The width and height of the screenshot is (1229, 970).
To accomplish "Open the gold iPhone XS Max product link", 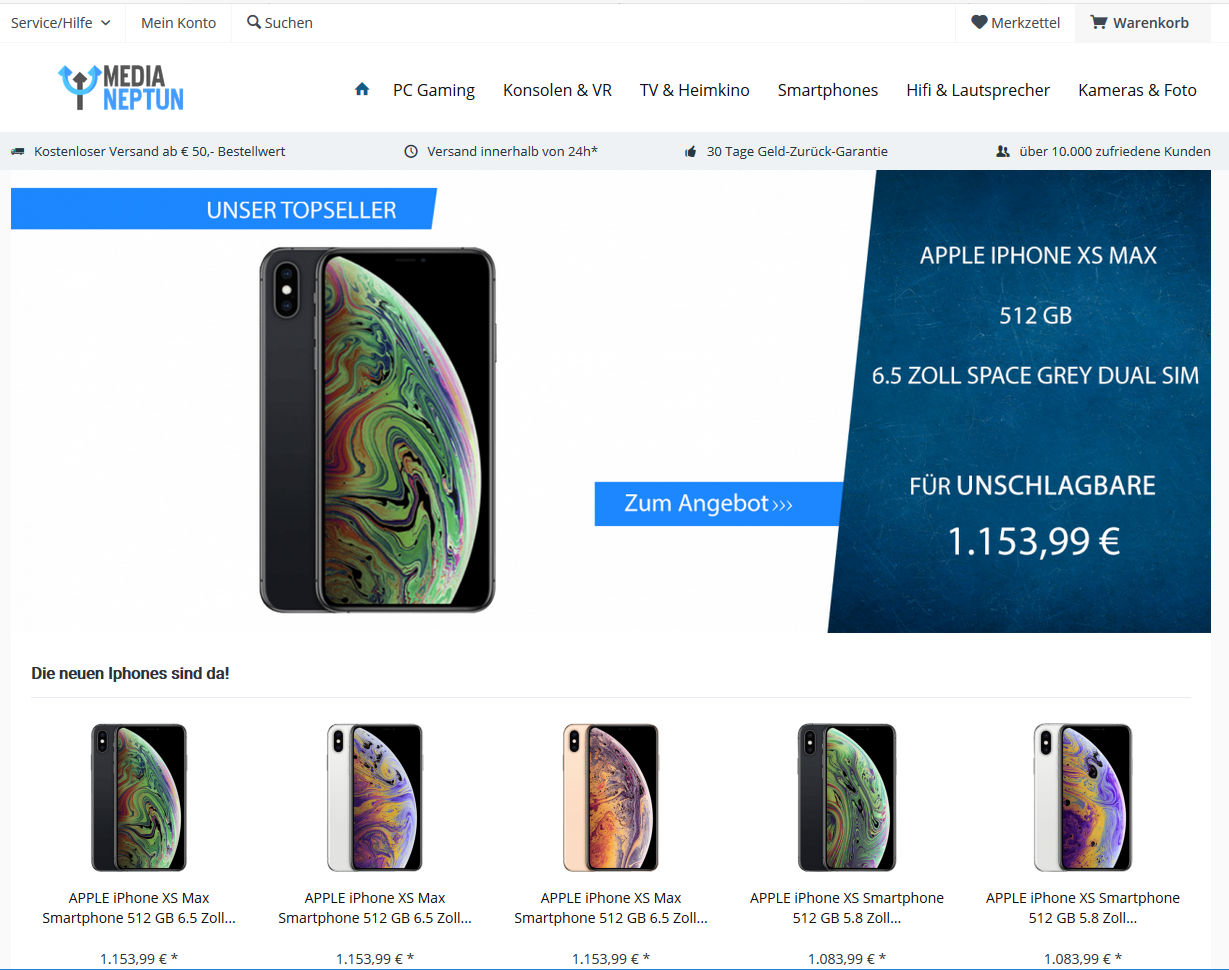I will coord(611,908).
